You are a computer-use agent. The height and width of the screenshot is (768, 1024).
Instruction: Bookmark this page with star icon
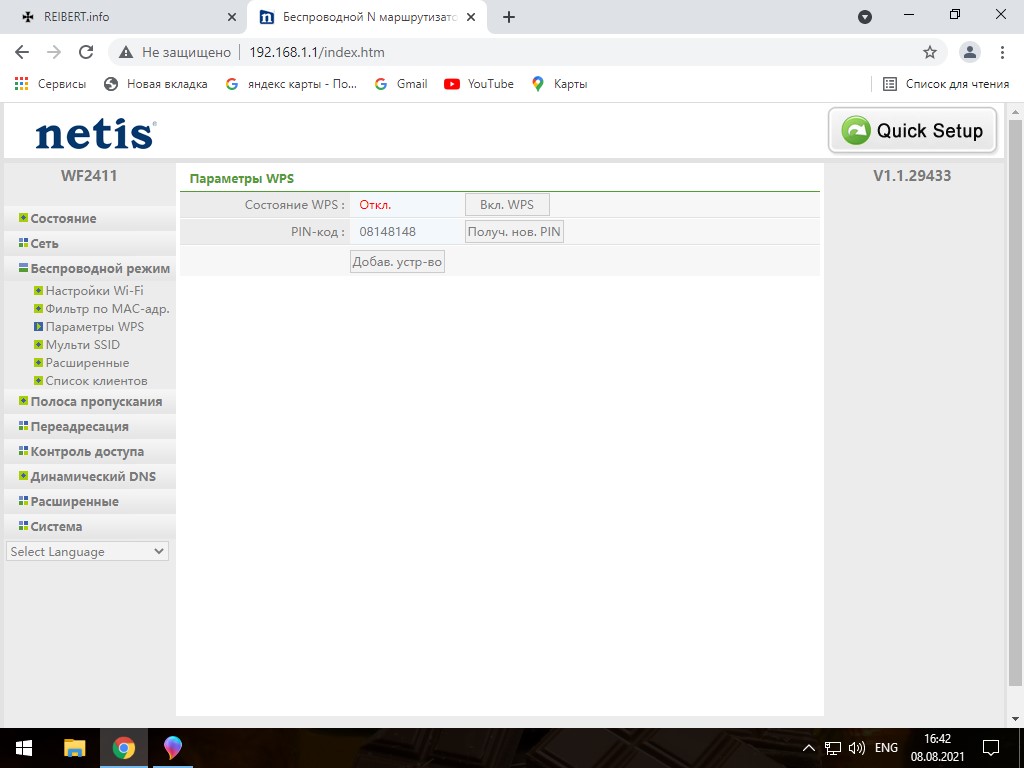[x=930, y=52]
